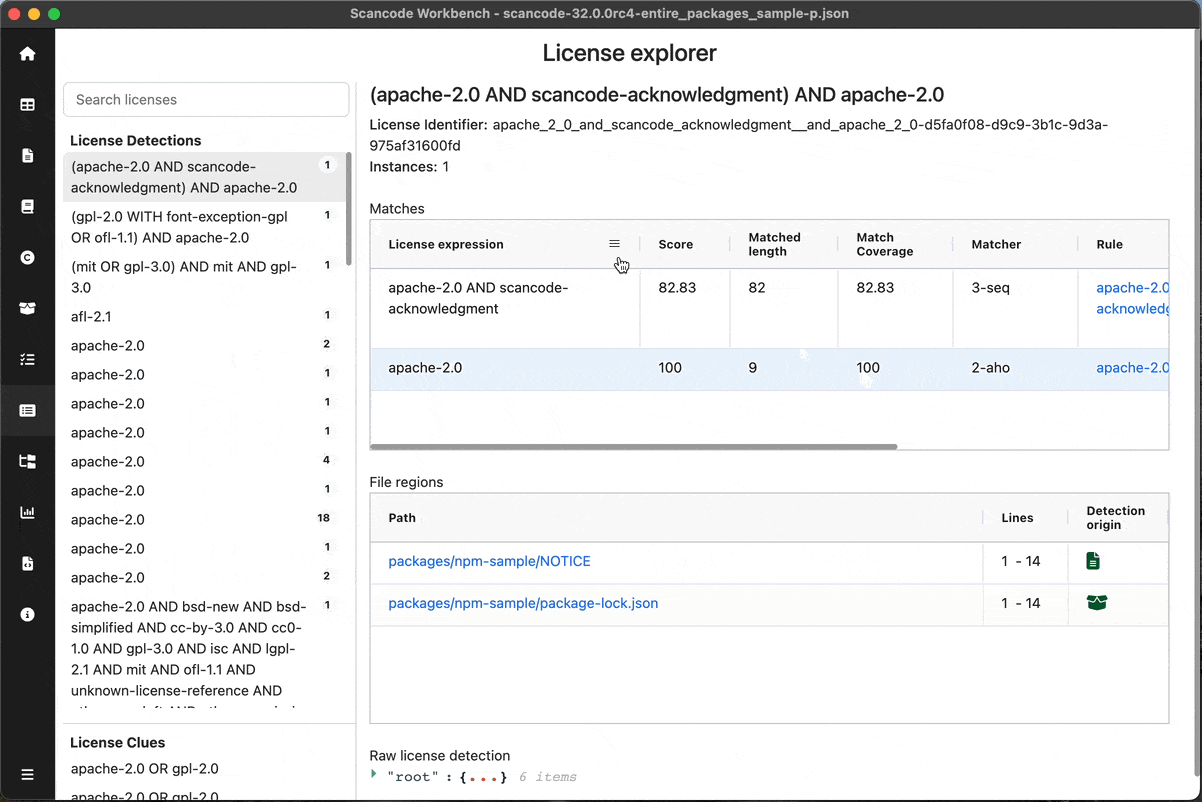The height and width of the screenshot is (802, 1202).
Task: Sort by Matched length column header
Action: 775,244
